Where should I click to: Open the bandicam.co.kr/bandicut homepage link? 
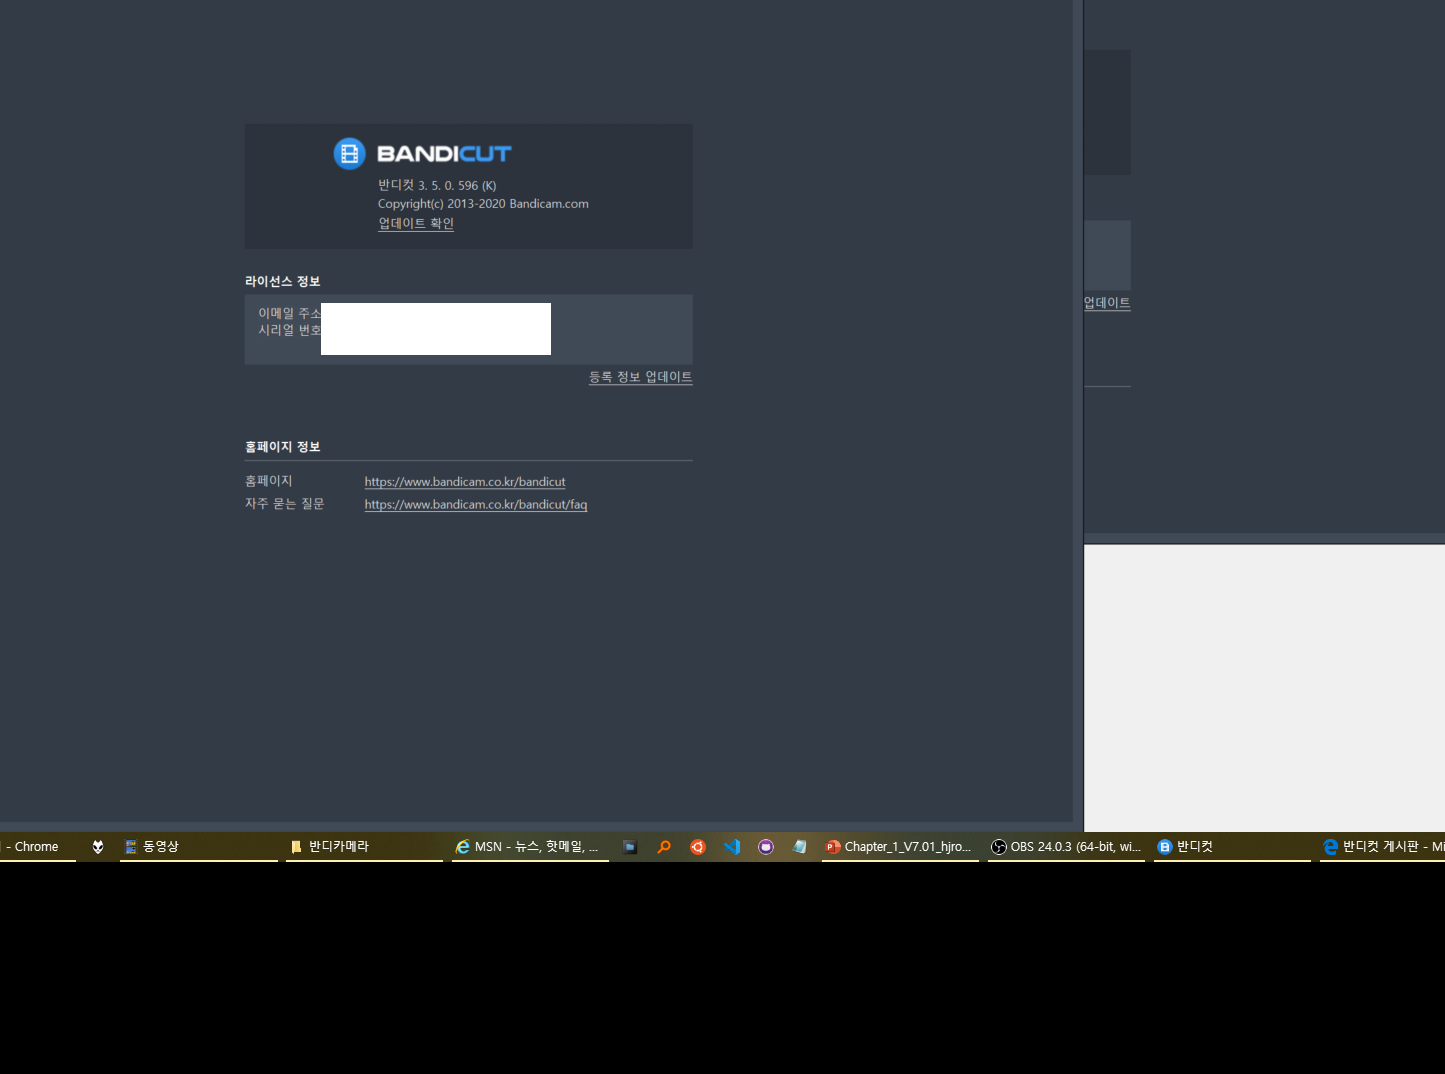(465, 482)
